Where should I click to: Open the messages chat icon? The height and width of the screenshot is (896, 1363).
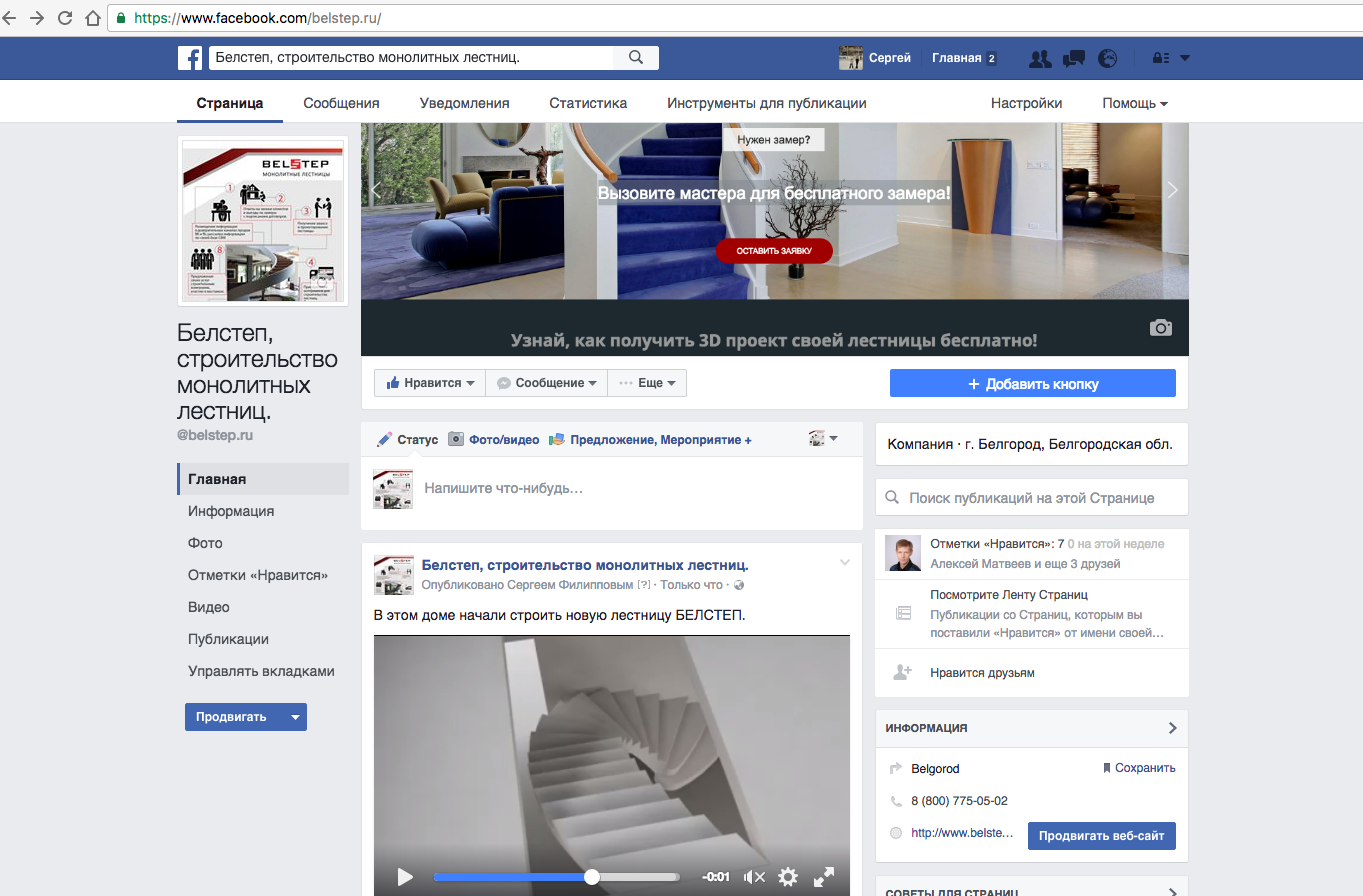1074,58
